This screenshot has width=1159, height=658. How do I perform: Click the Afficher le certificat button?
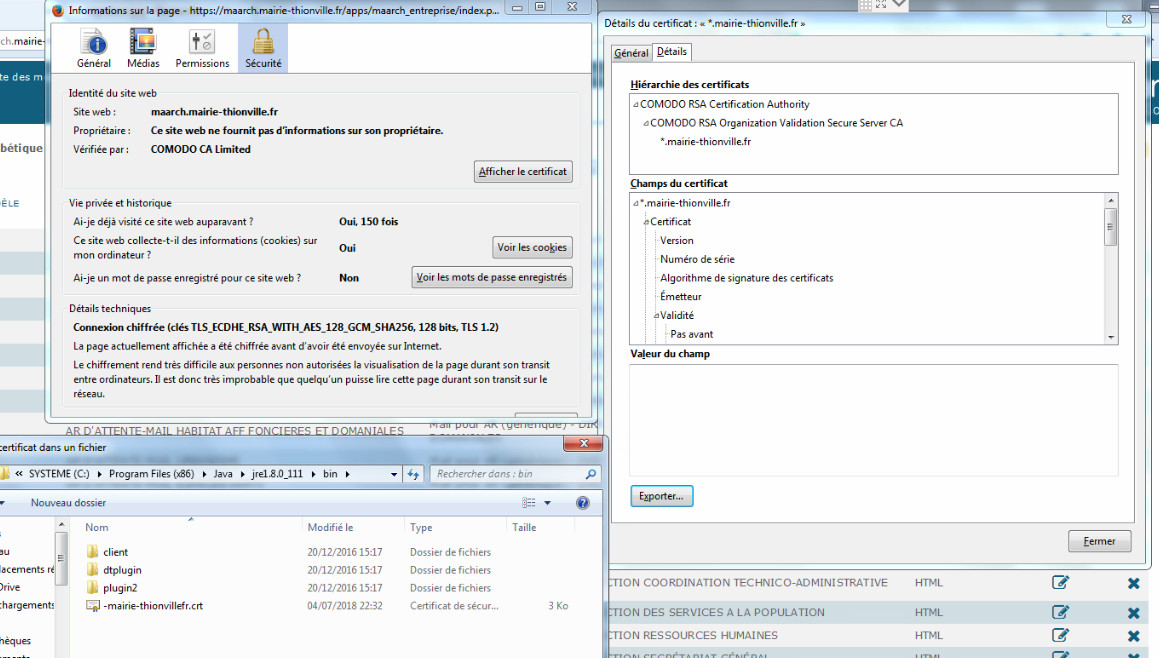pyautogui.click(x=523, y=171)
